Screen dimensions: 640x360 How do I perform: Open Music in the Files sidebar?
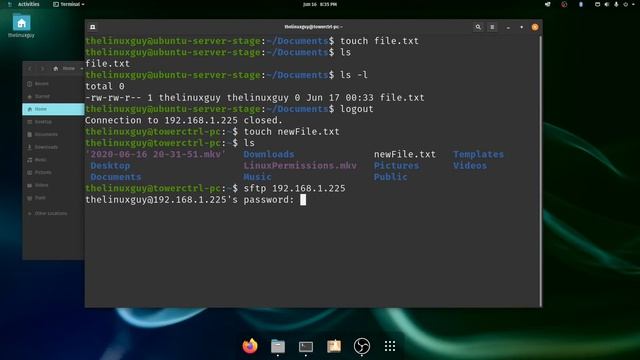point(53,160)
